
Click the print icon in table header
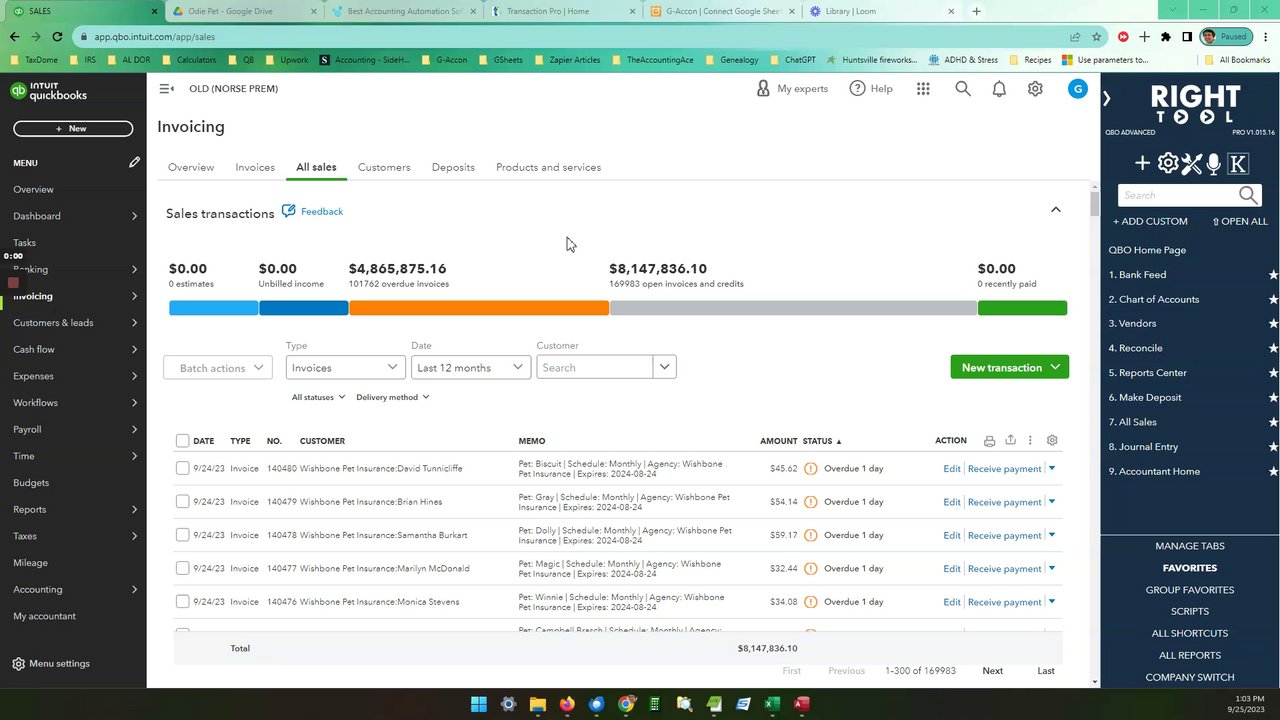tap(989, 441)
